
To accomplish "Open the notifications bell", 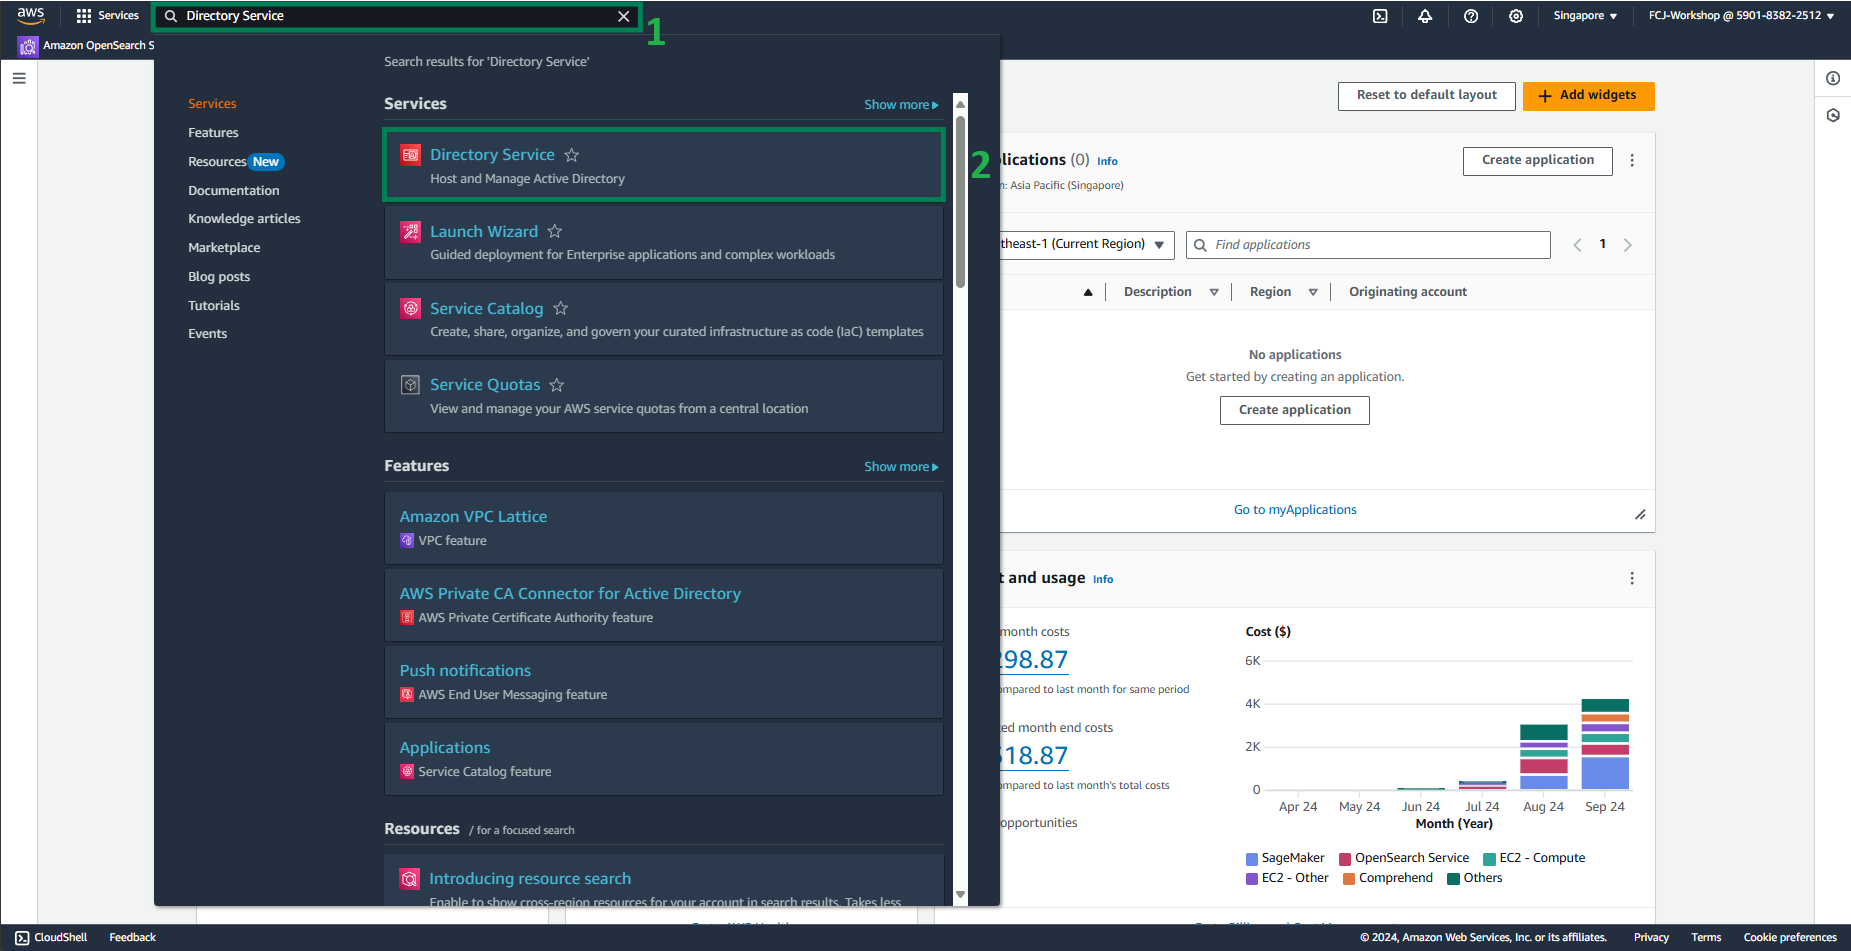I will point(1425,16).
